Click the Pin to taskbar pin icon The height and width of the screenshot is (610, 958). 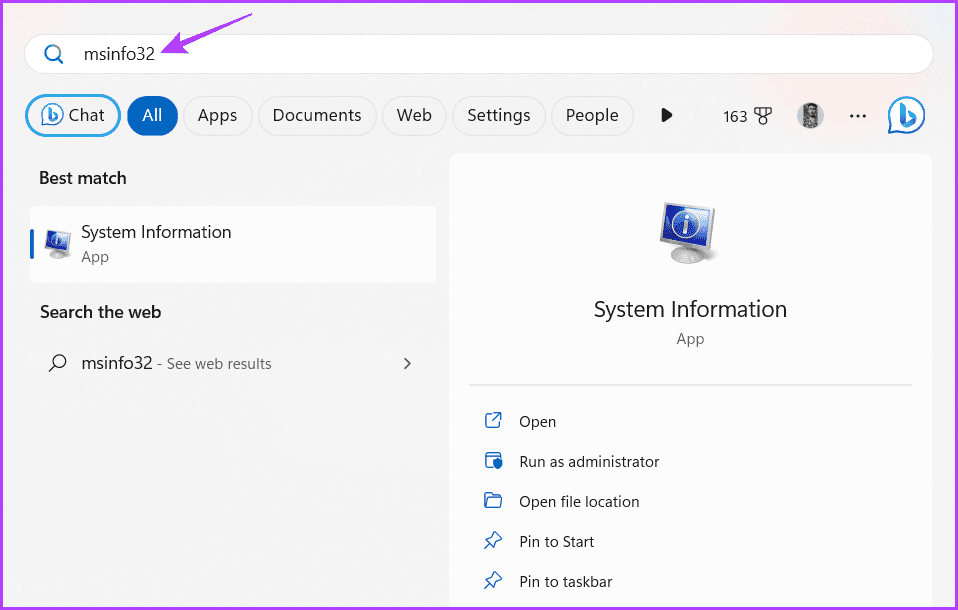493,581
